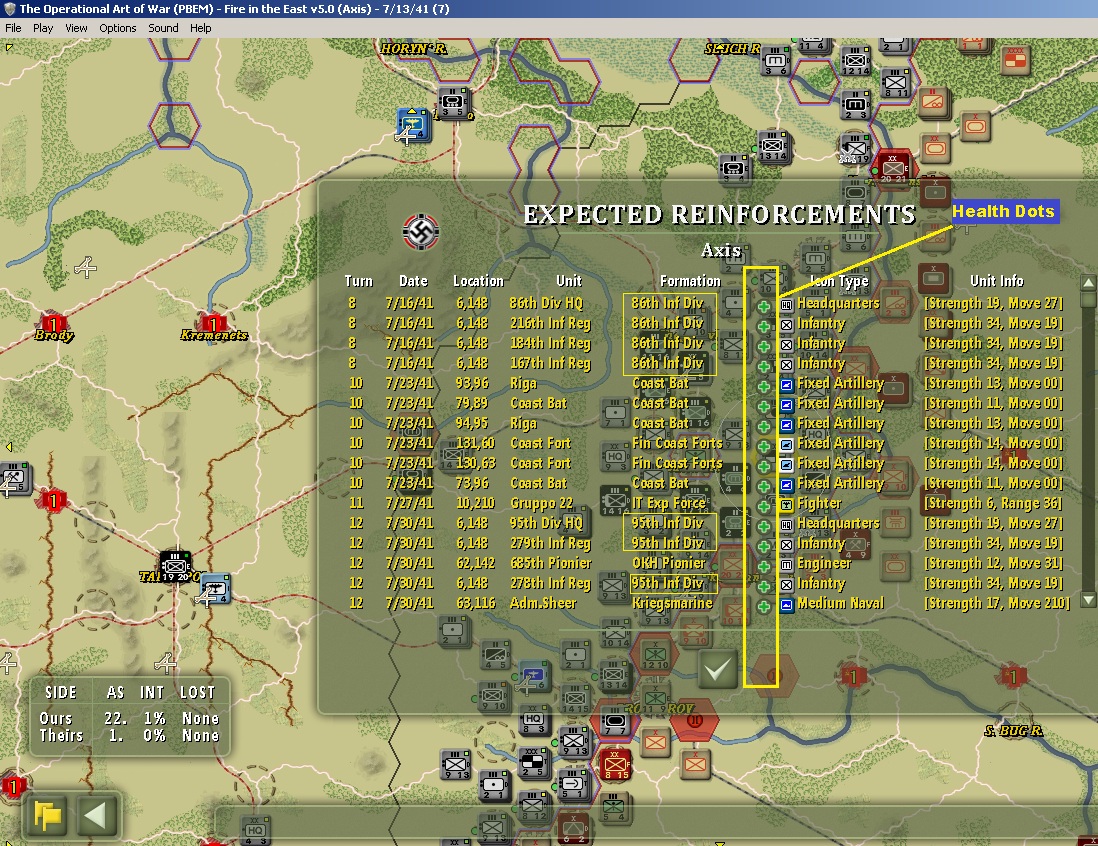Select the 216th Inf Reg unit name
The width and height of the screenshot is (1098, 846).
pyautogui.click(x=550, y=324)
